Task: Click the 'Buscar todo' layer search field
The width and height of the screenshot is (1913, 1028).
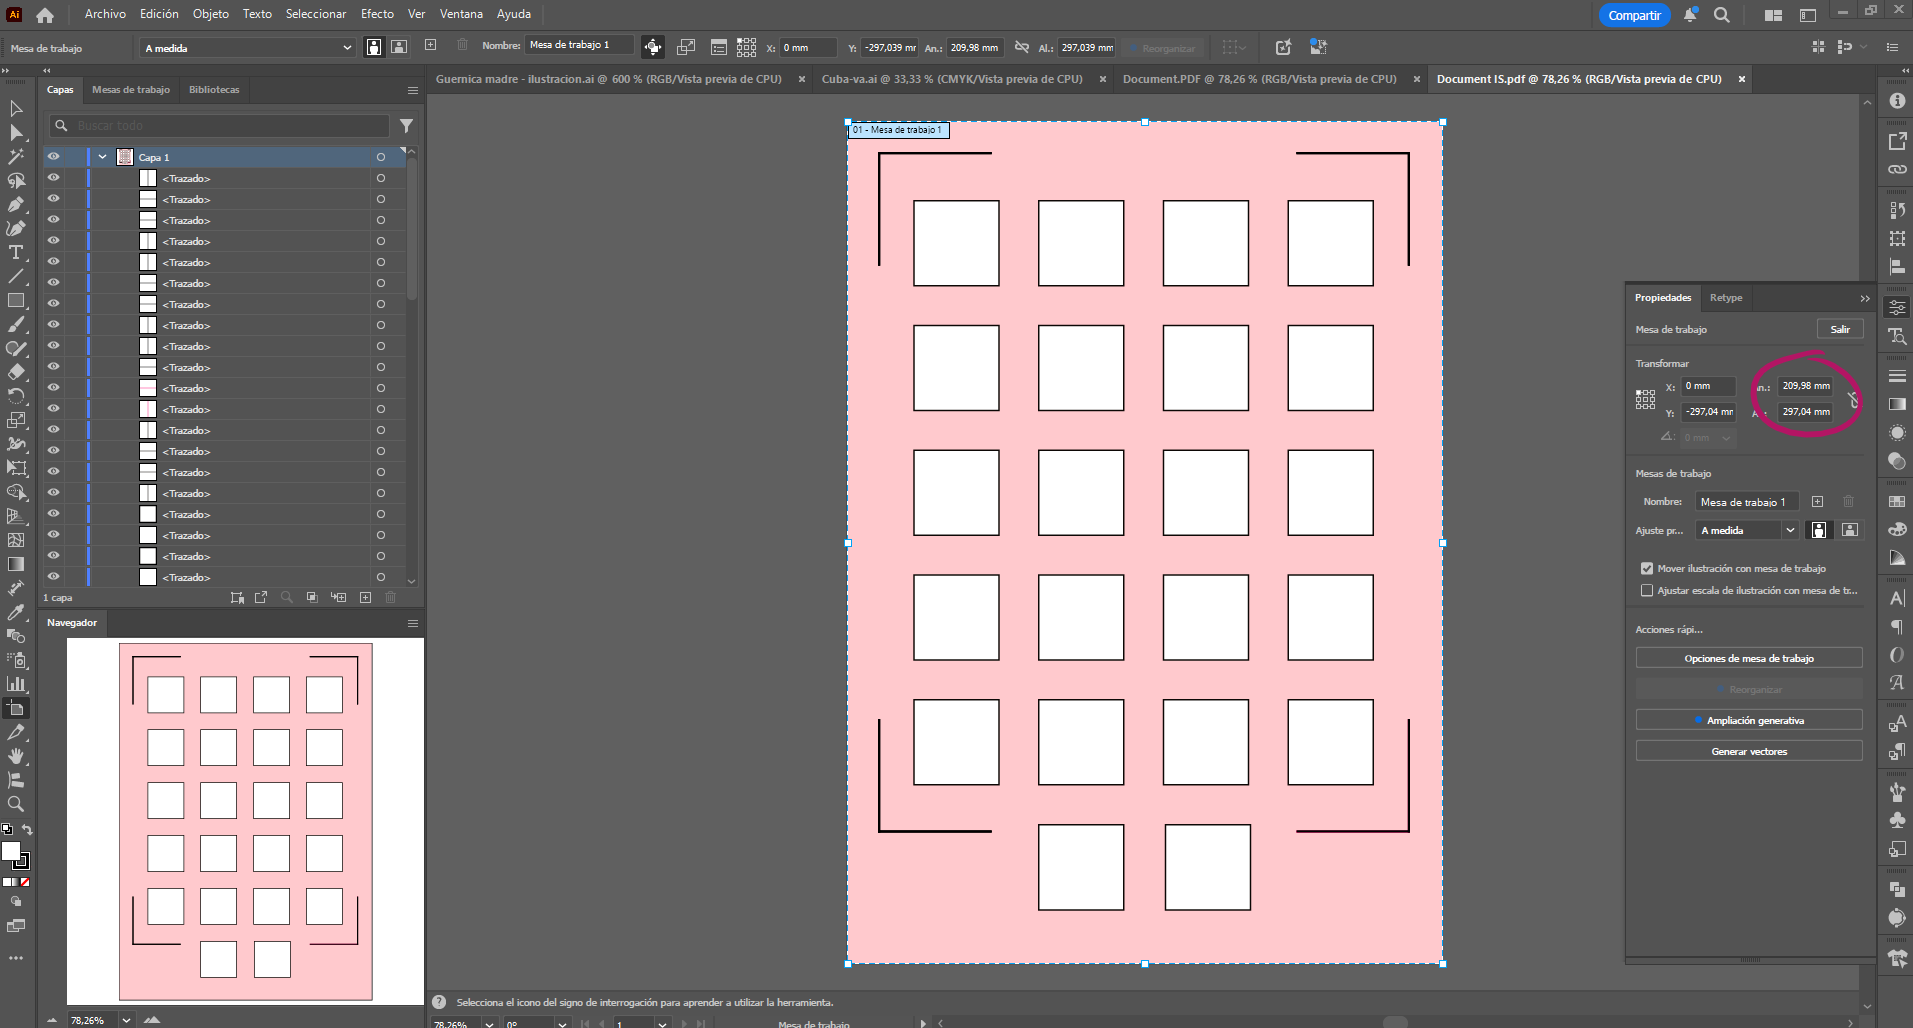Action: [x=220, y=126]
